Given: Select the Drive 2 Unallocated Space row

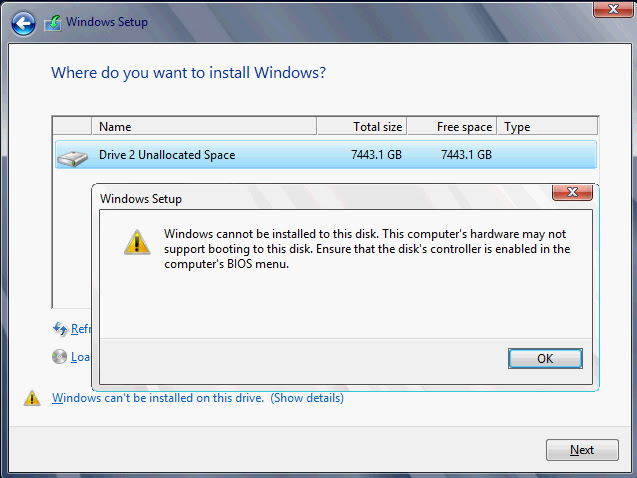Looking at the screenshot, I should [326, 155].
